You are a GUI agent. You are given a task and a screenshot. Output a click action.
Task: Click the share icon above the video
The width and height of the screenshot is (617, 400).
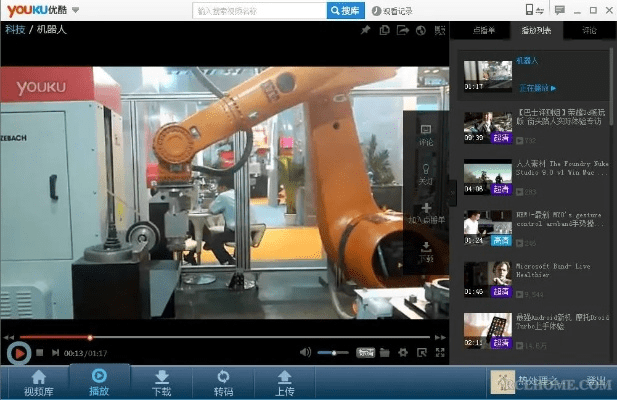(402, 30)
